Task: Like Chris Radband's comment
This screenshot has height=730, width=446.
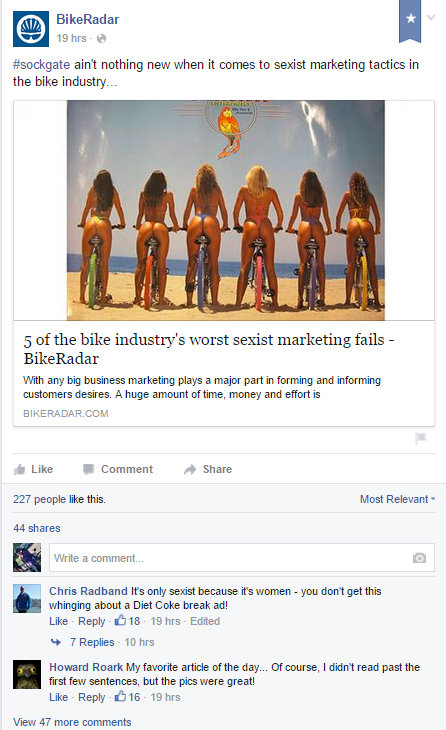Action: (58, 621)
